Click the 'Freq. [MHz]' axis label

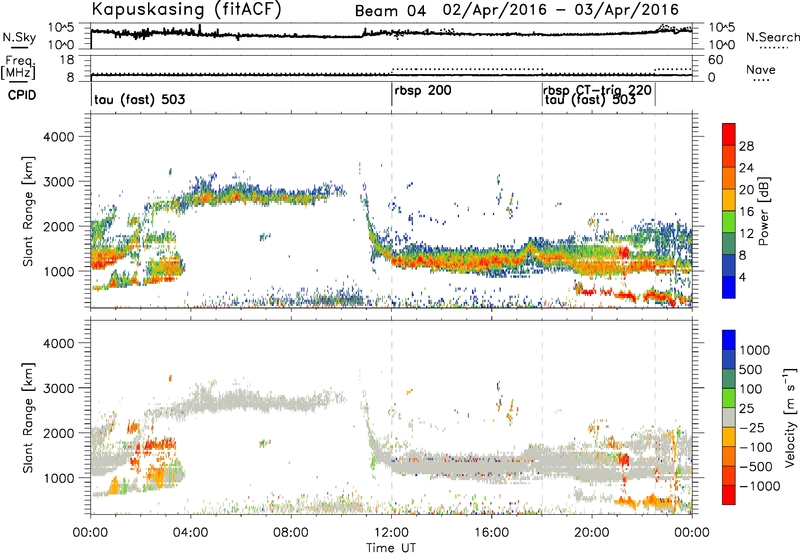pos(19,68)
